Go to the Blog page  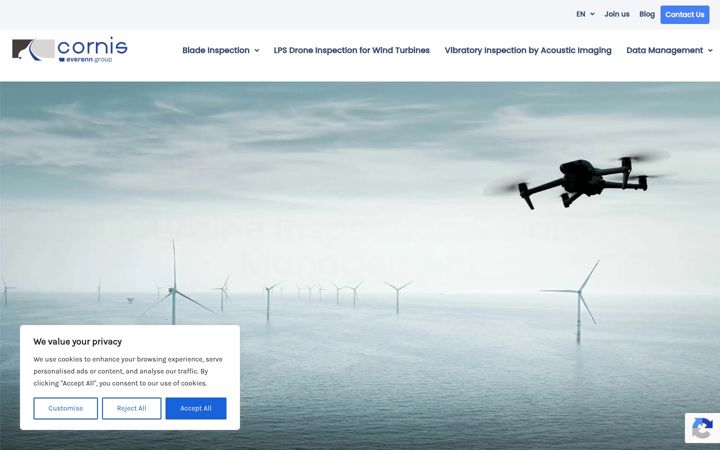click(x=647, y=14)
